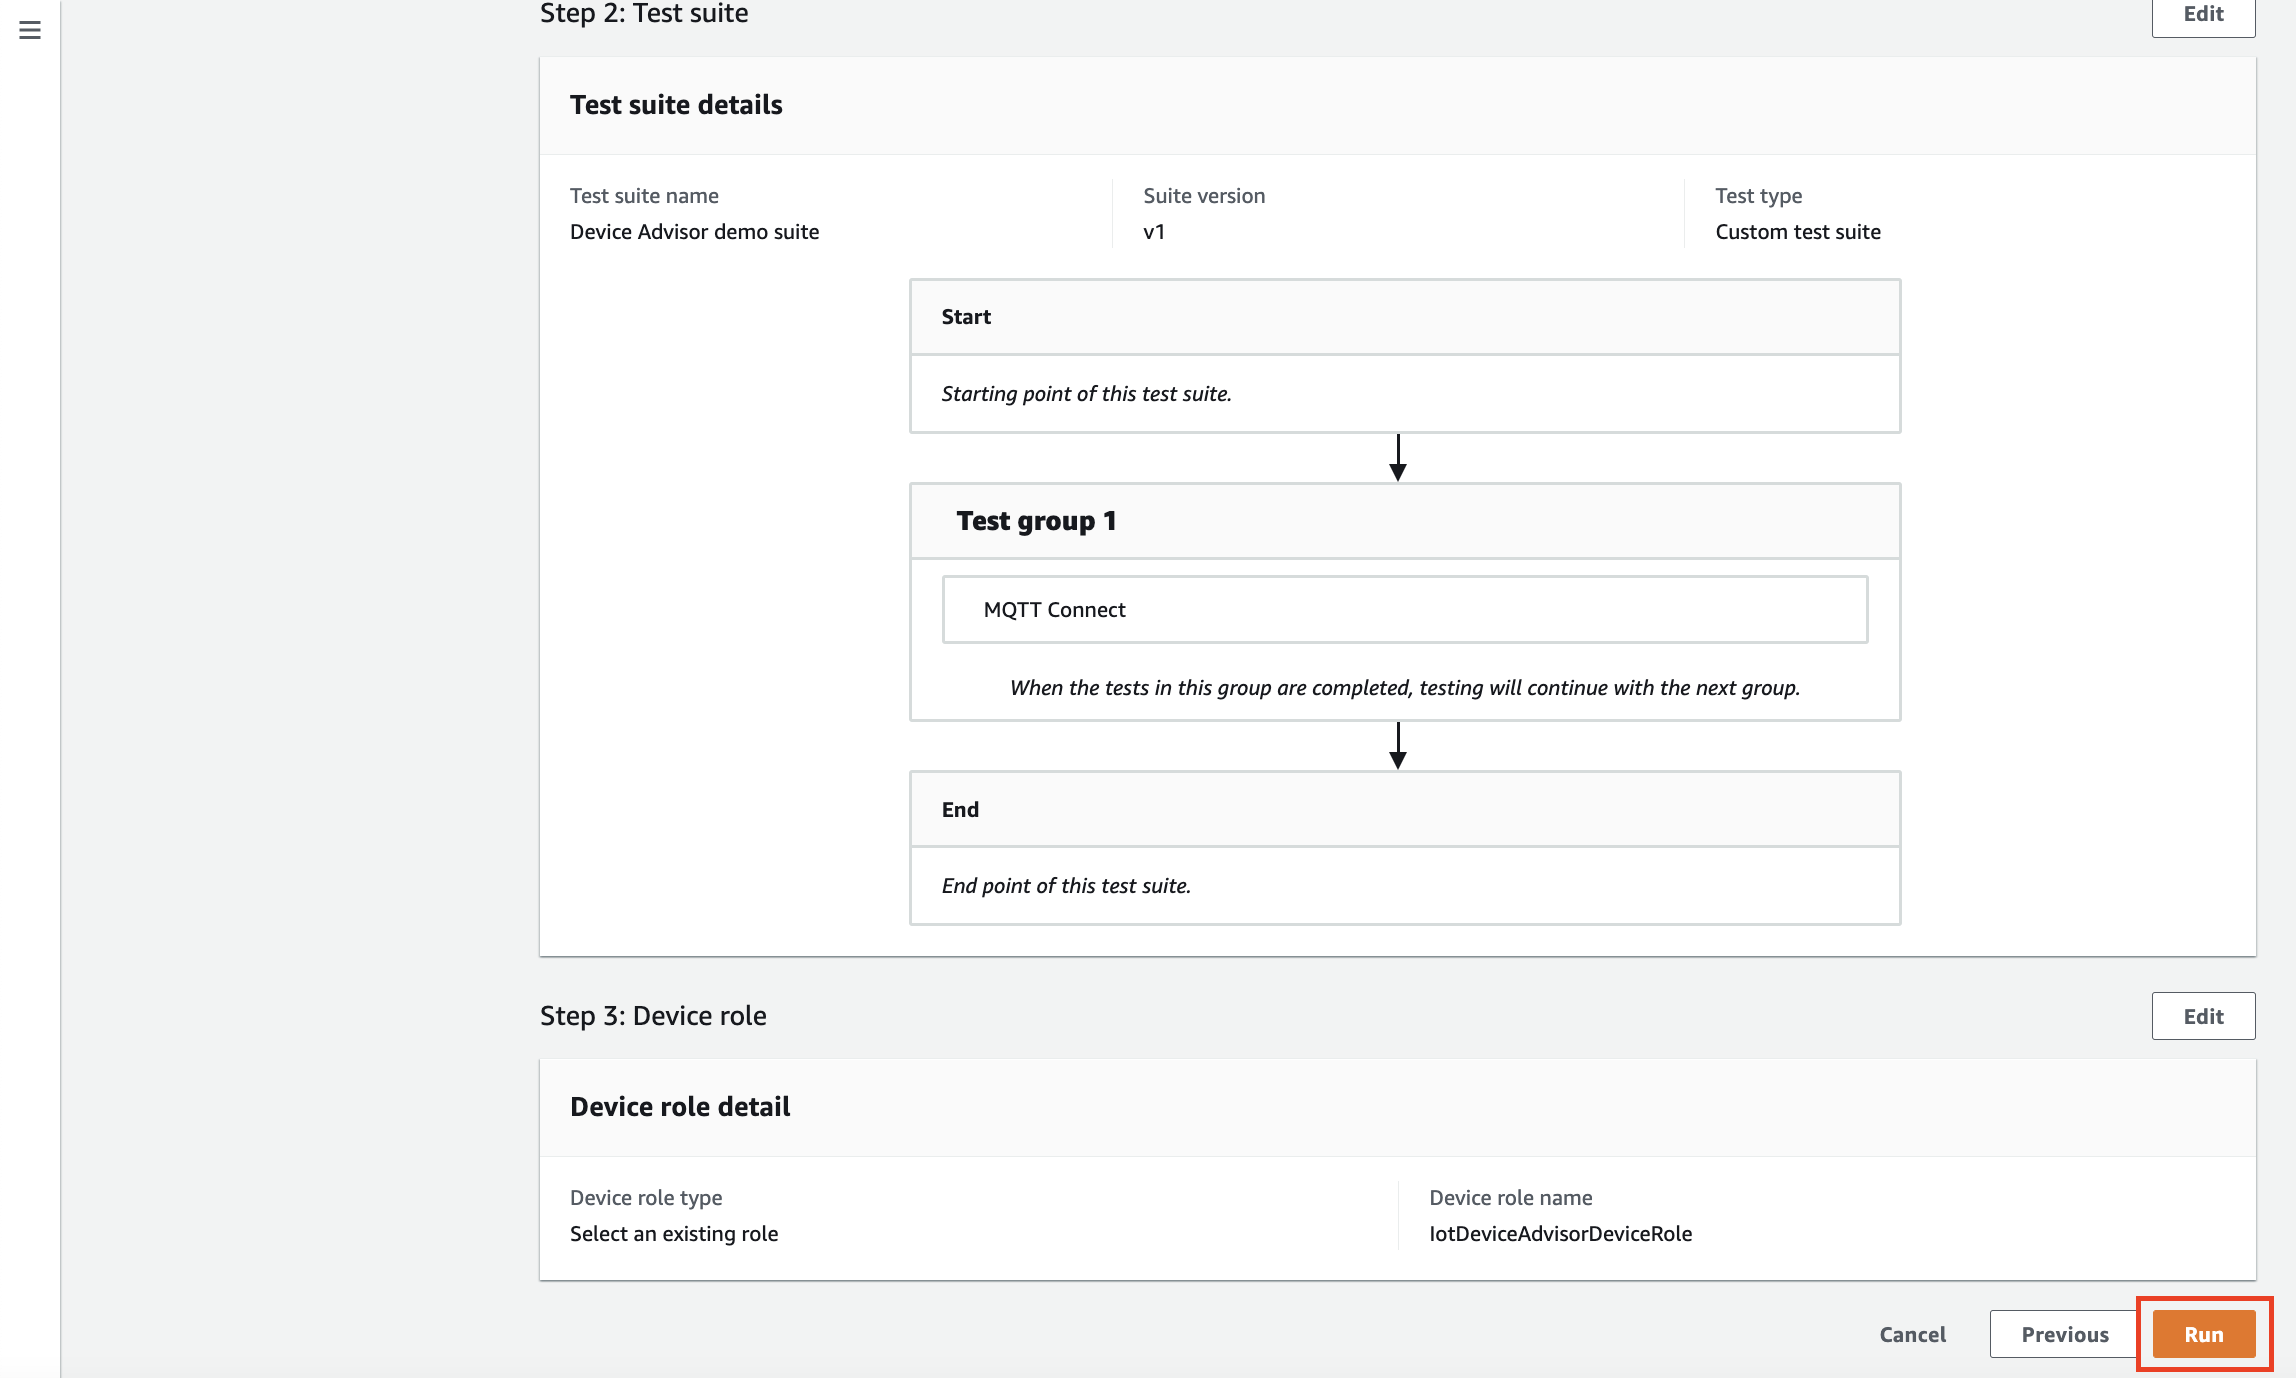Select the MQTT Connect test case
2296x1378 pixels.
pyautogui.click(x=1404, y=609)
